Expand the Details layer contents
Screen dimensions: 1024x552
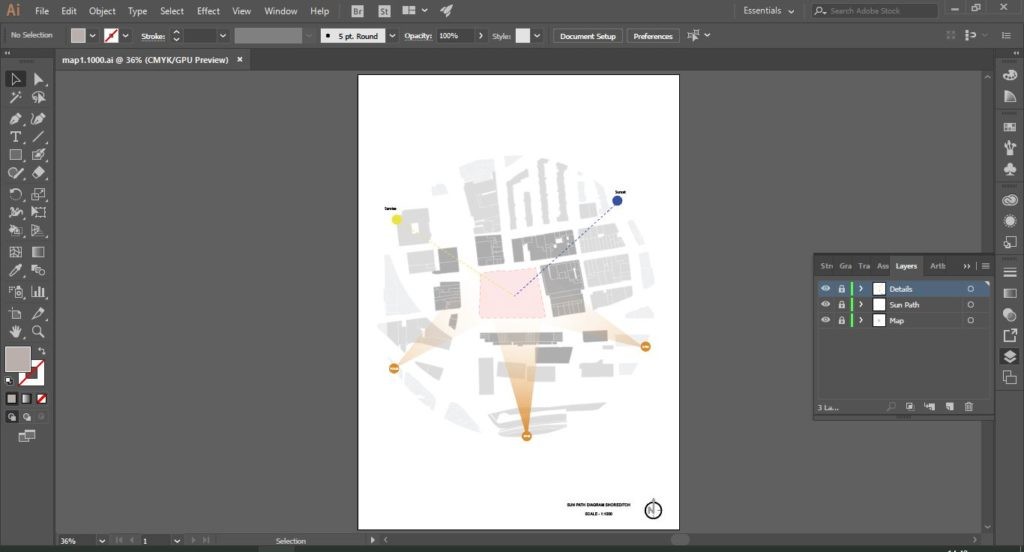861,289
